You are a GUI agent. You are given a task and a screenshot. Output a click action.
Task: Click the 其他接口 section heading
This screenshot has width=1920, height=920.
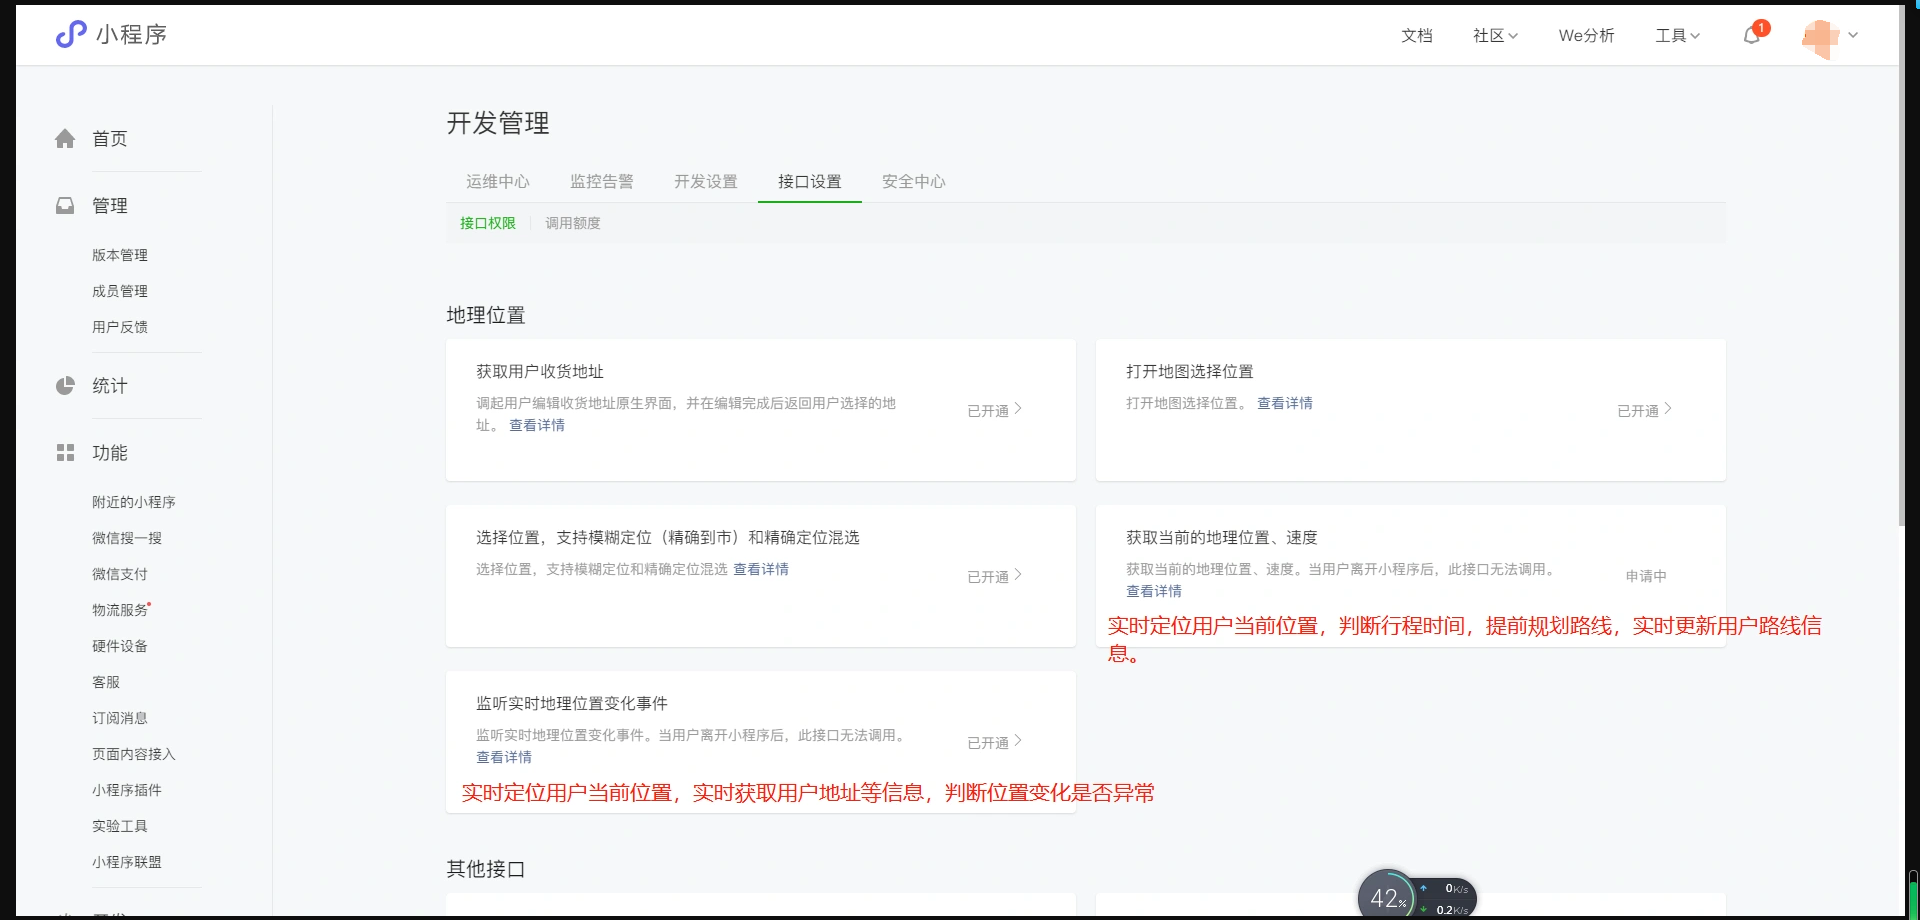486,869
